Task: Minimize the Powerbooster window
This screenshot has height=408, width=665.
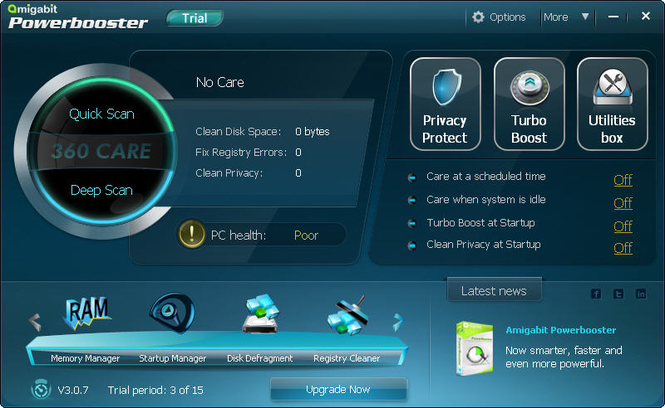Action: (x=613, y=17)
